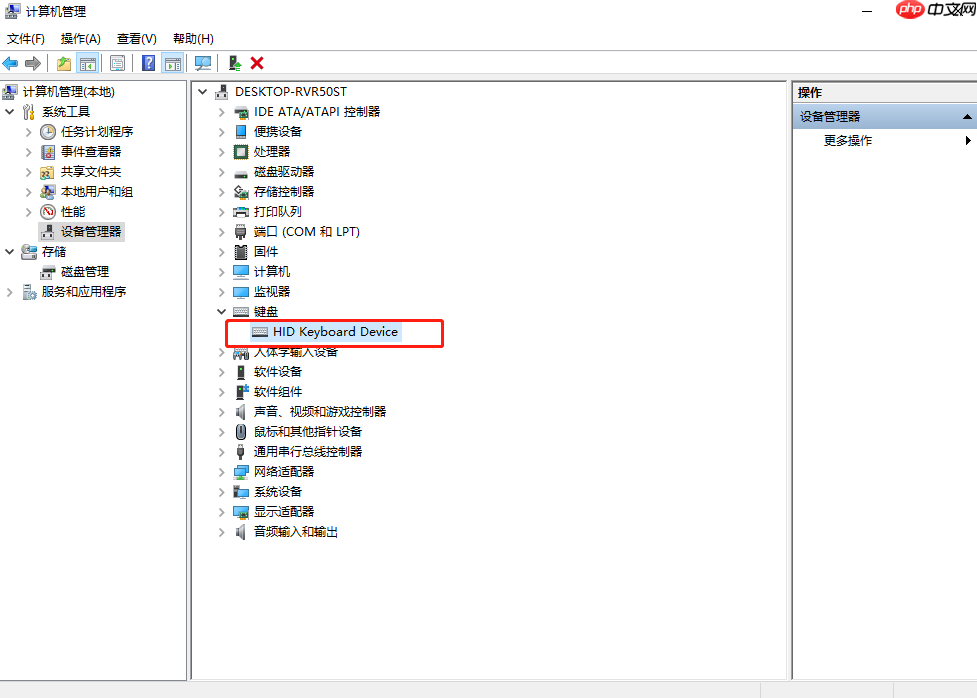
Task: Collapse the 键盘 device category
Action: tap(221, 311)
